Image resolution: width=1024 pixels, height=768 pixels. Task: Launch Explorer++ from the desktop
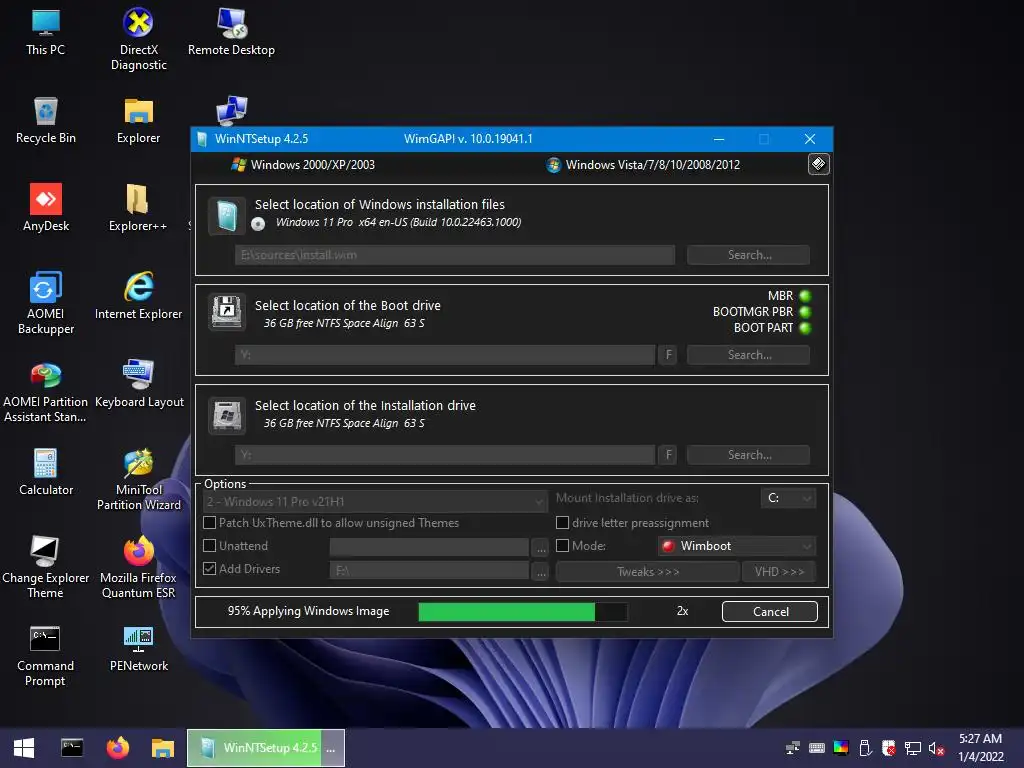[x=138, y=208]
